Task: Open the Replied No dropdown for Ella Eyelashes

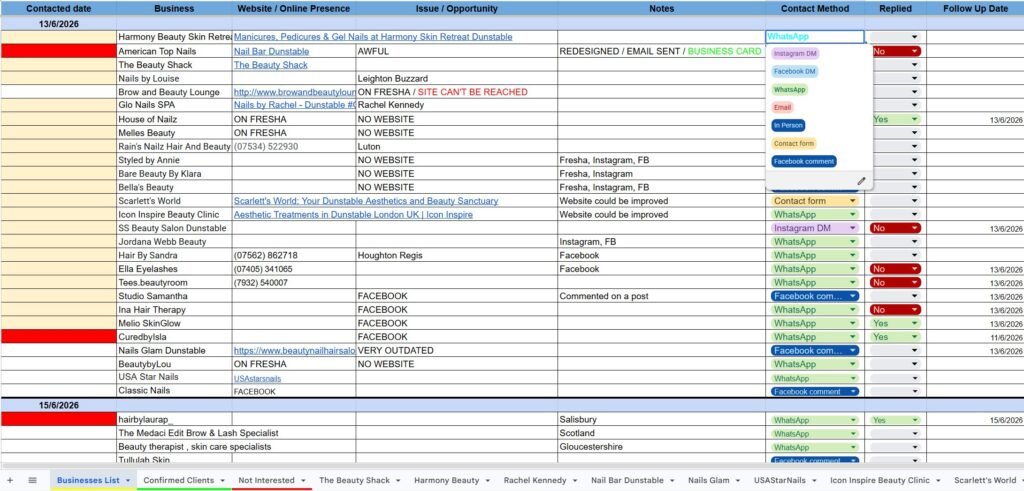Action: tap(895, 269)
